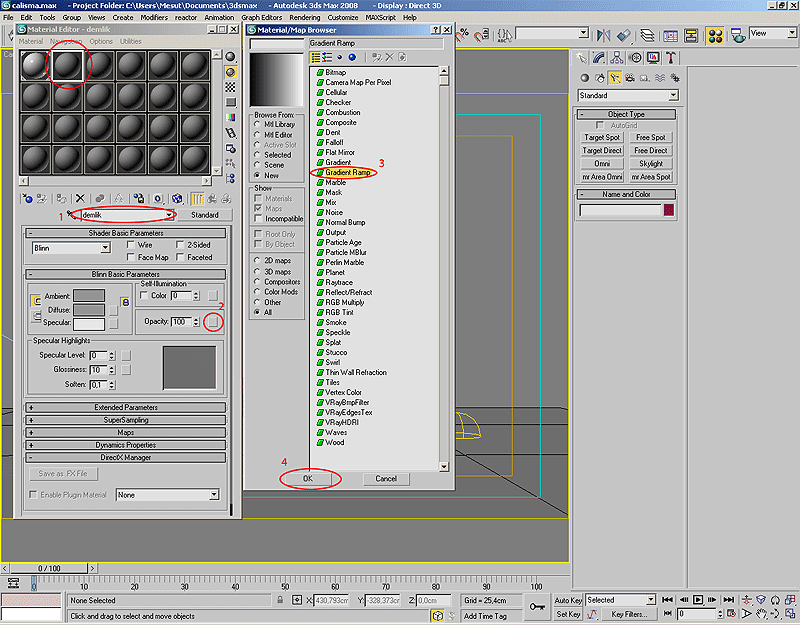The width and height of the screenshot is (800, 625).
Task: Expand the Maps rollout
Action: point(126,432)
